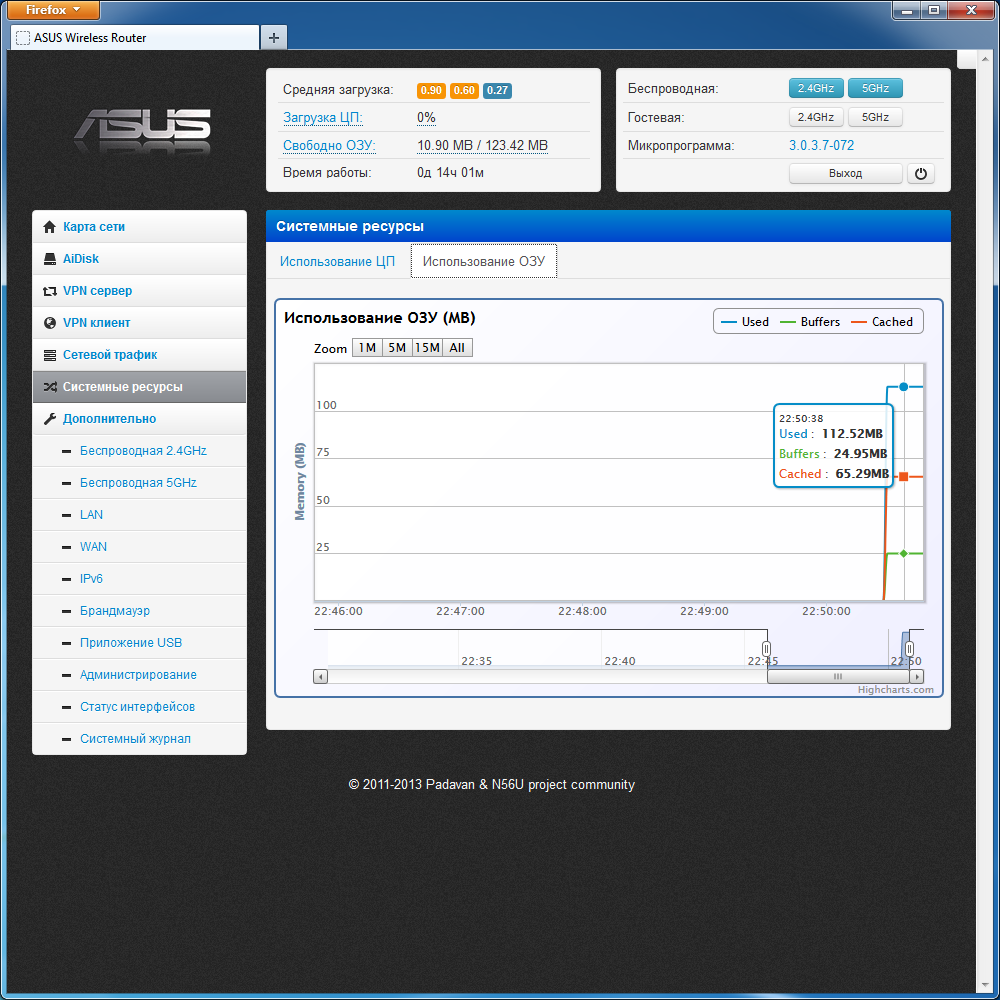Click the power reboot icon button
Image resolution: width=1000 pixels, height=1000 pixels.
(920, 173)
